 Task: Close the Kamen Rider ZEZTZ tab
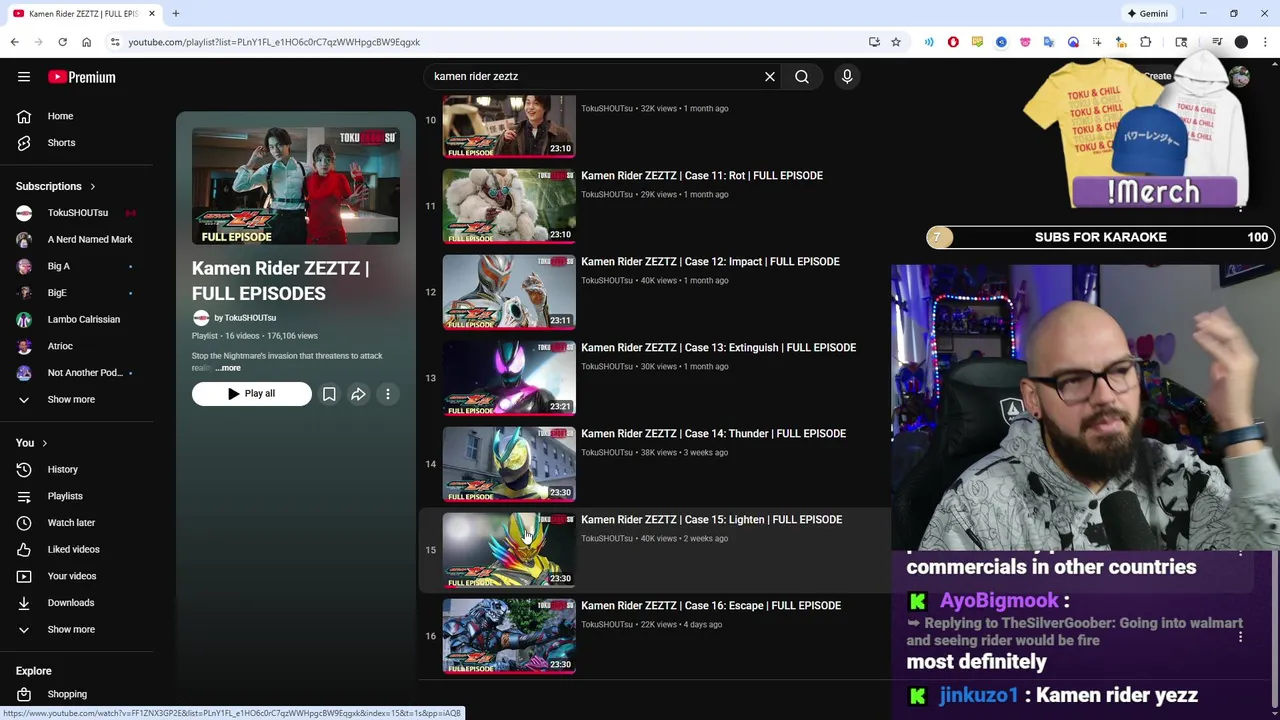(152, 14)
